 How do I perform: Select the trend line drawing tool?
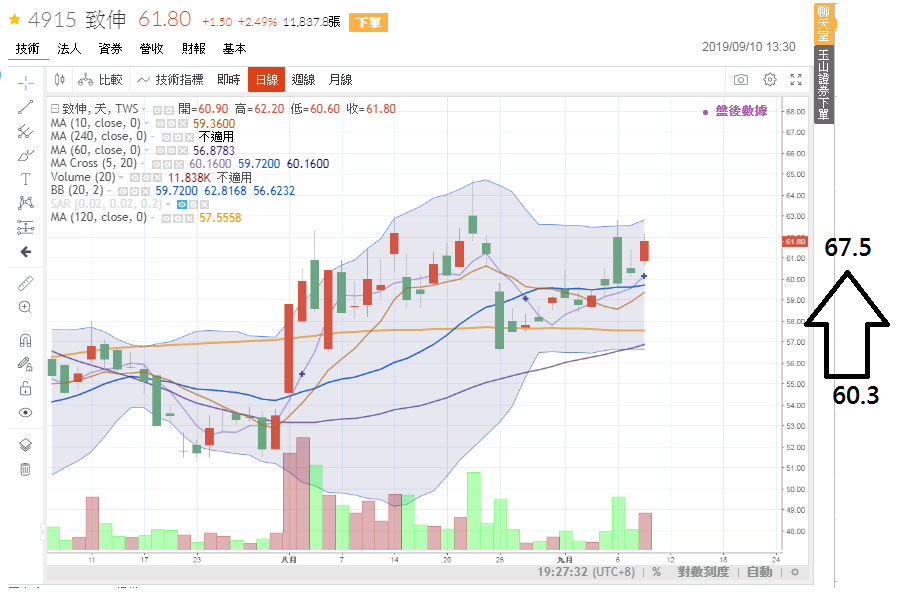pyautogui.click(x=26, y=106)
